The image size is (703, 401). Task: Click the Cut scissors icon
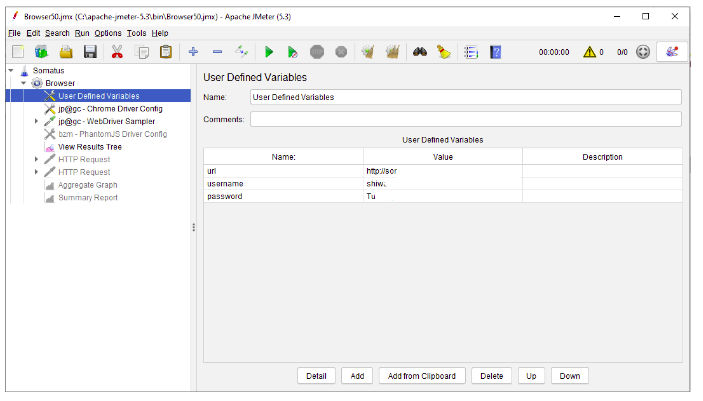(117, 52)
